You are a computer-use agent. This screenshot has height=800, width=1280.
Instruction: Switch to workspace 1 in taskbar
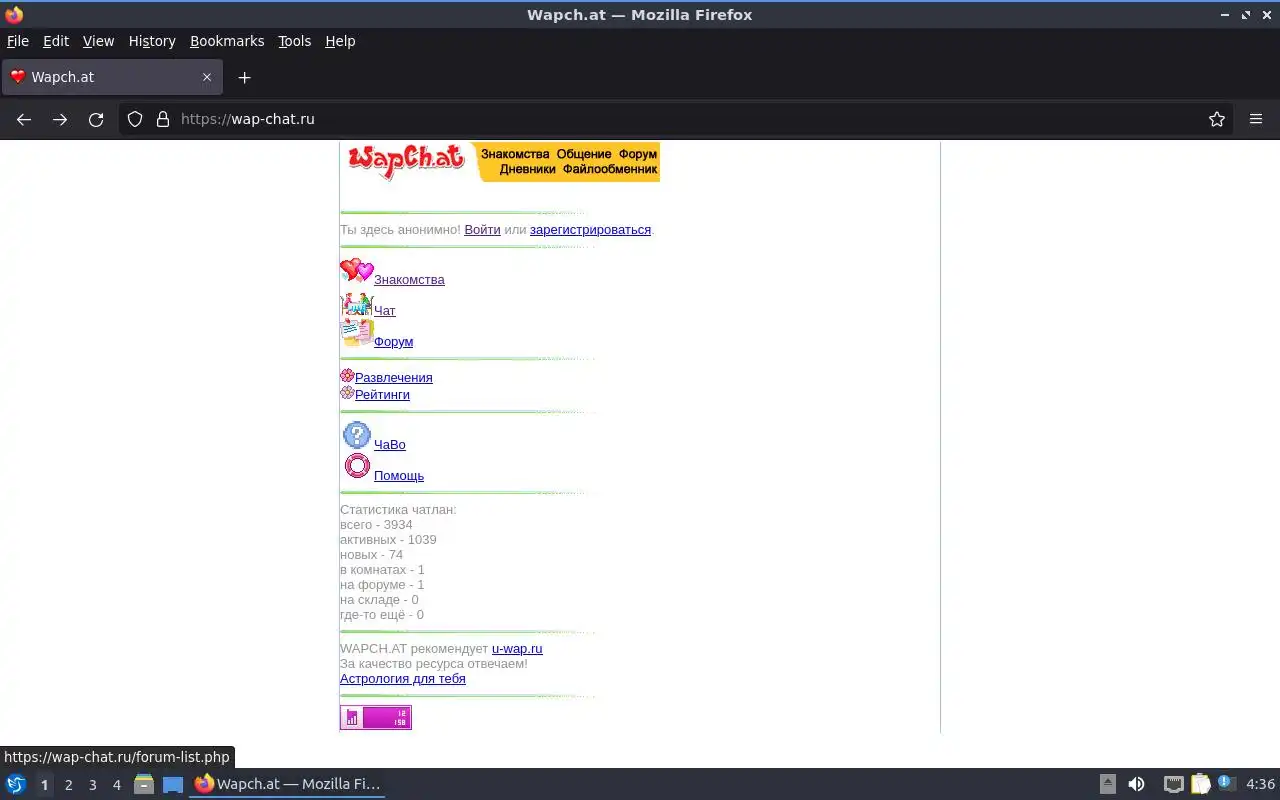[x=44, y=785]
